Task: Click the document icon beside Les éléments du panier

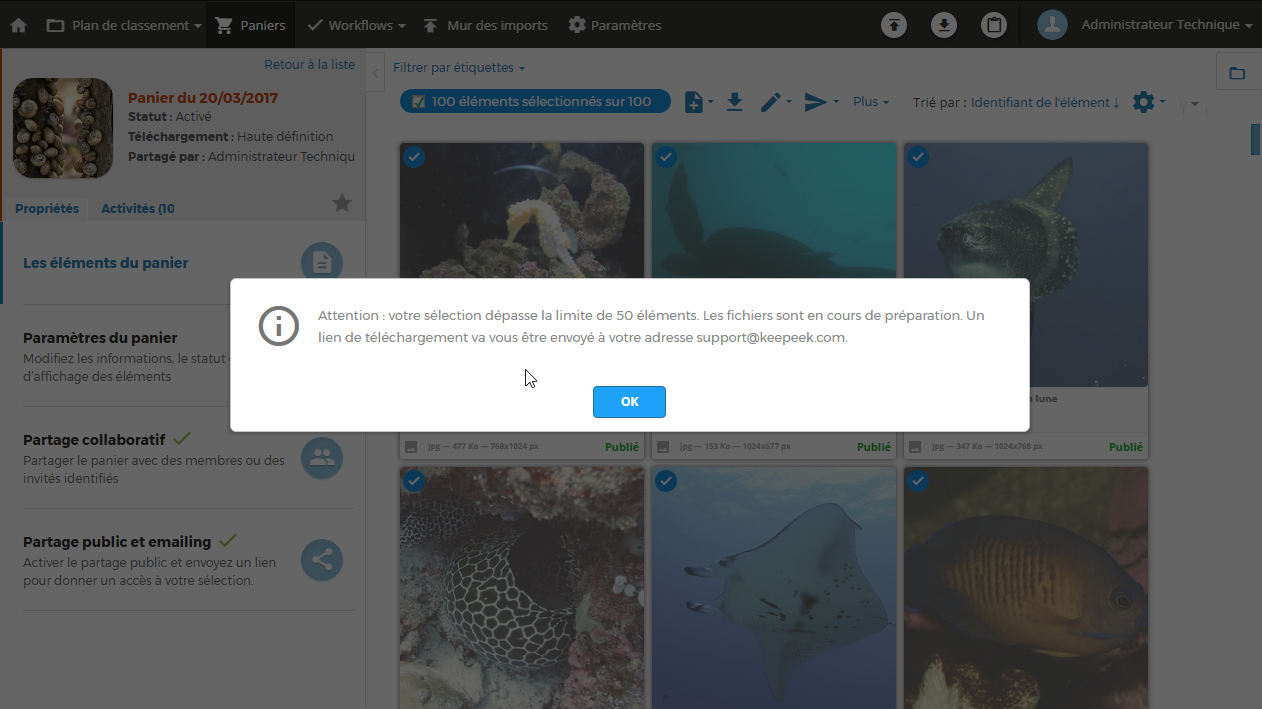Action: pyautogui.click(x=322, y=263)
